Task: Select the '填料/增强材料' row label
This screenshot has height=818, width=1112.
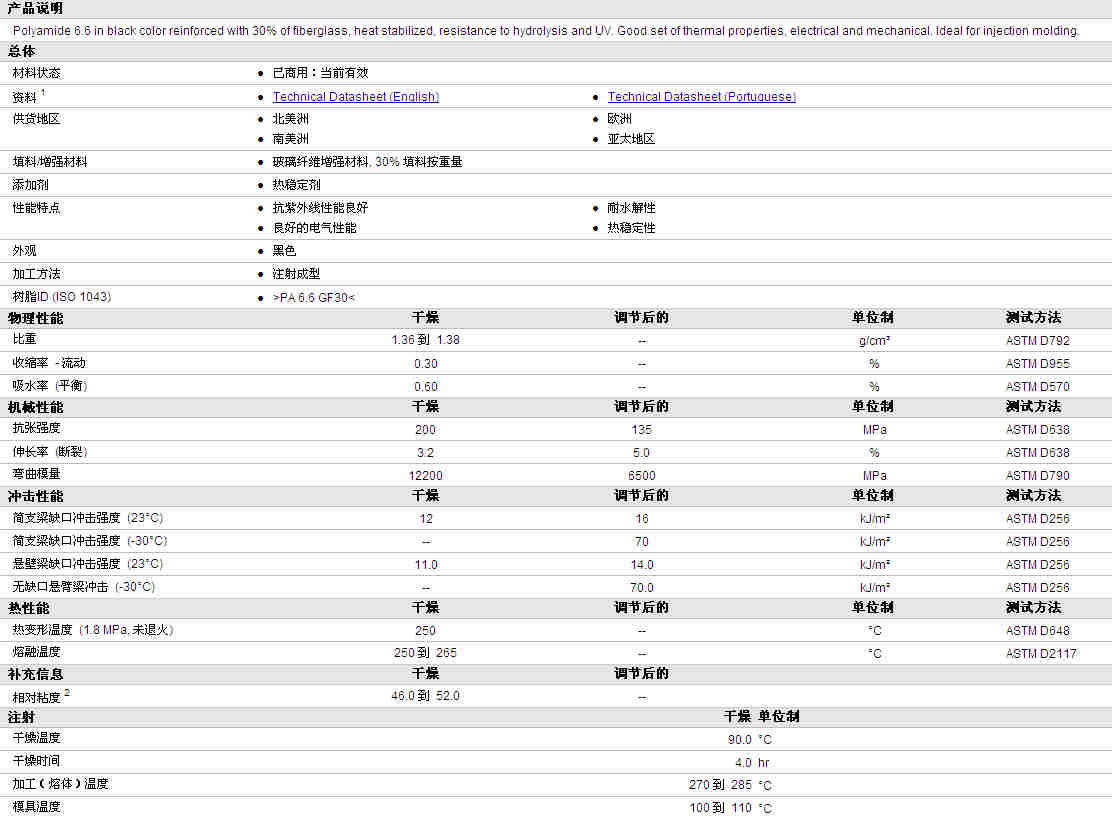Action: tap(50, 162)
